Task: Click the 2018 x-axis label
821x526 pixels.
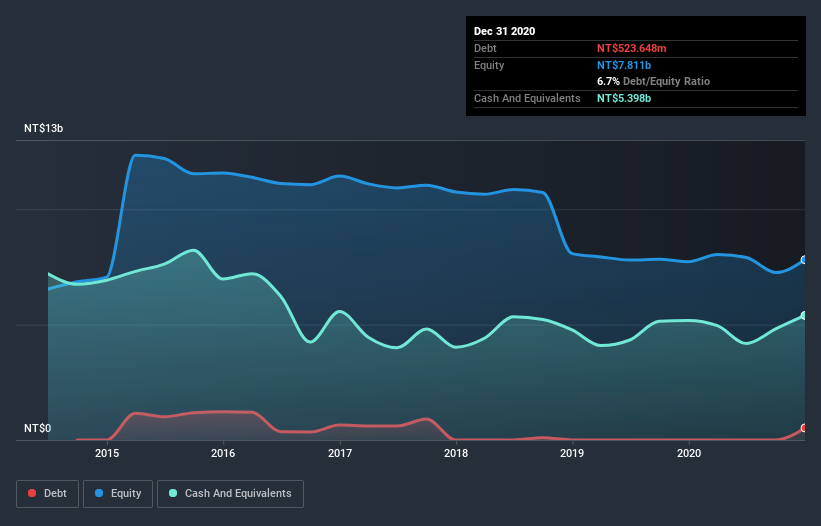Action: tap(456, 453)
